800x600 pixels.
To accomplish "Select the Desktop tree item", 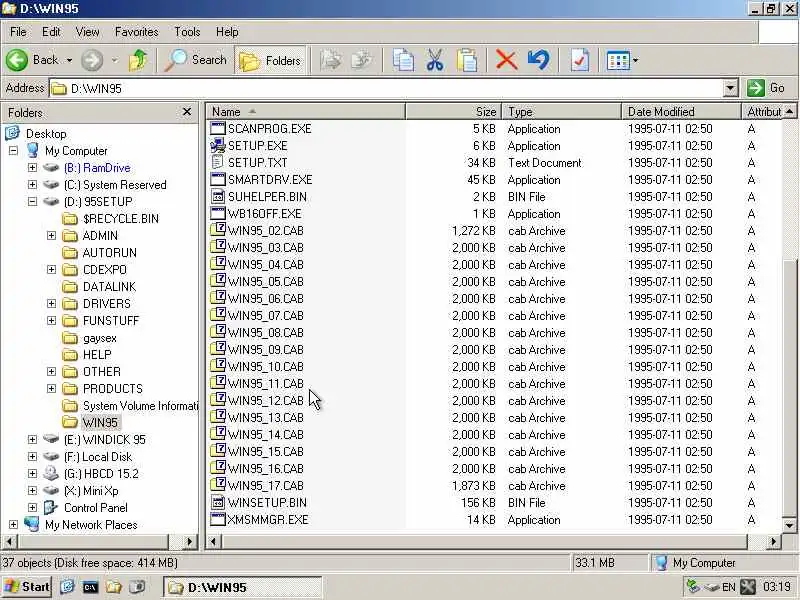I will click(46, 134).
